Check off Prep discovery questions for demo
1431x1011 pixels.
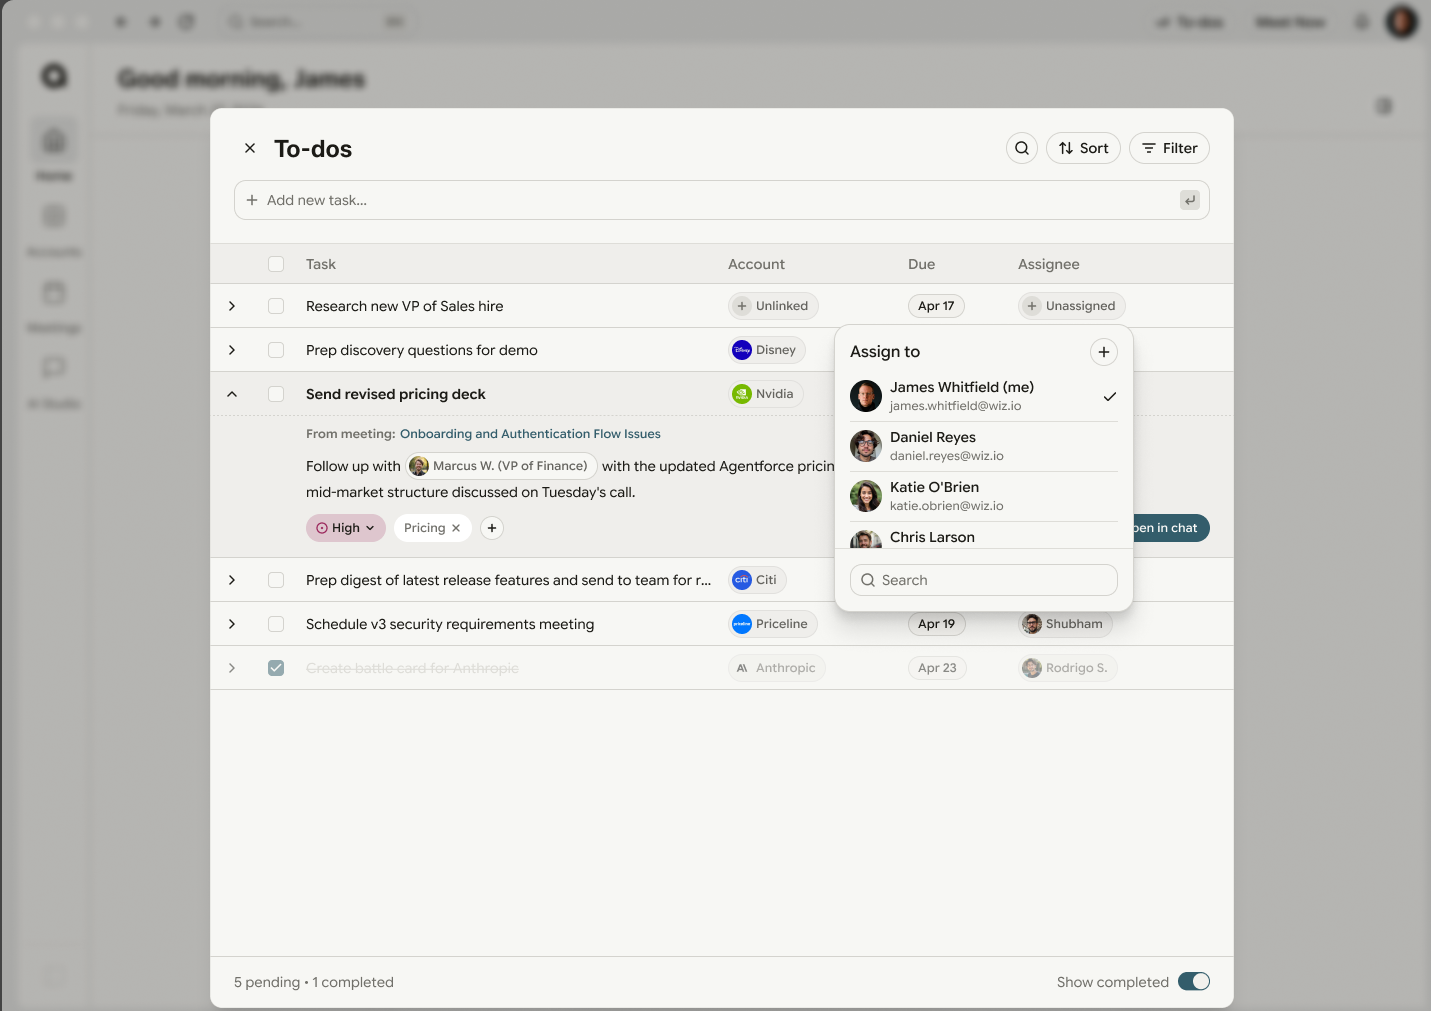[x=276, y=350]
